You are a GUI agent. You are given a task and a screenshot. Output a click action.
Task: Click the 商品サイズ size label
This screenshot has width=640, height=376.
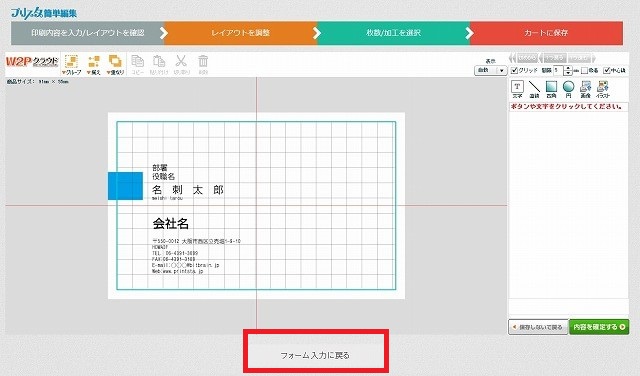[x=38, y=82]
